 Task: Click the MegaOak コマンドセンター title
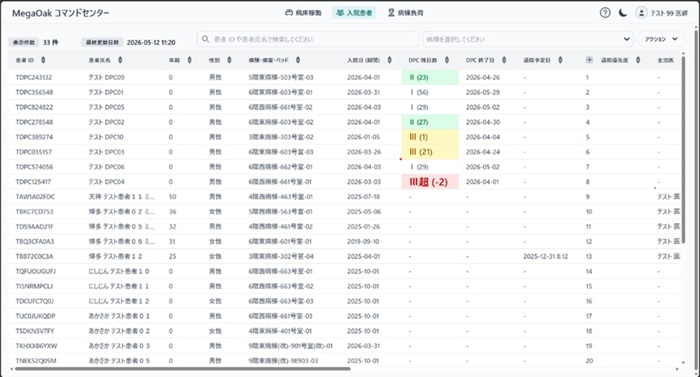point(61,13)
